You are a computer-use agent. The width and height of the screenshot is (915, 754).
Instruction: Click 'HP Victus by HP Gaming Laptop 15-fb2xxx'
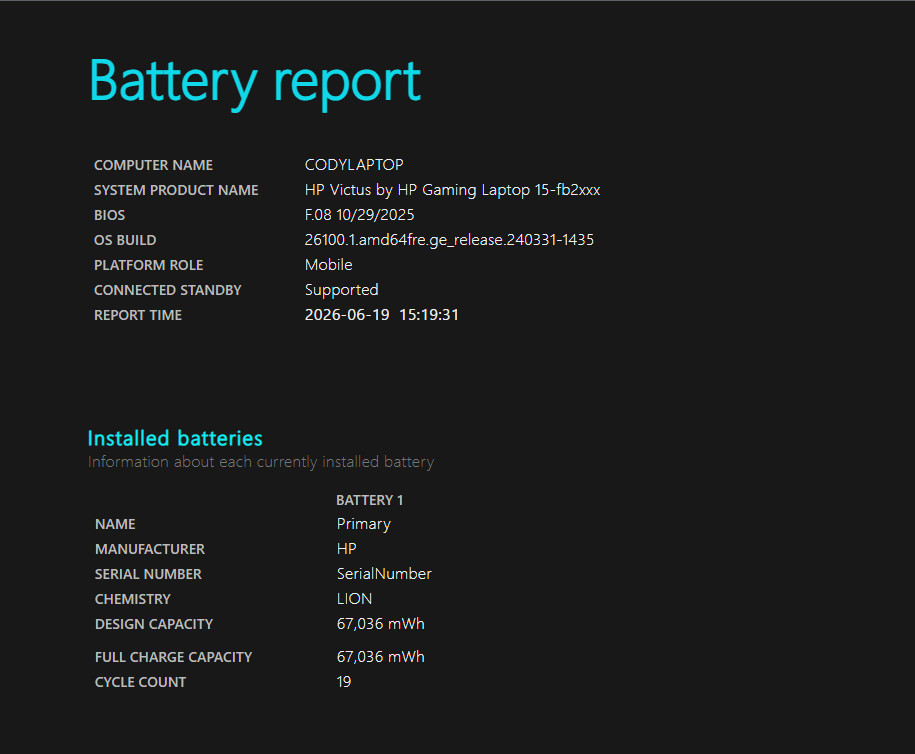(x=452, y=190)
